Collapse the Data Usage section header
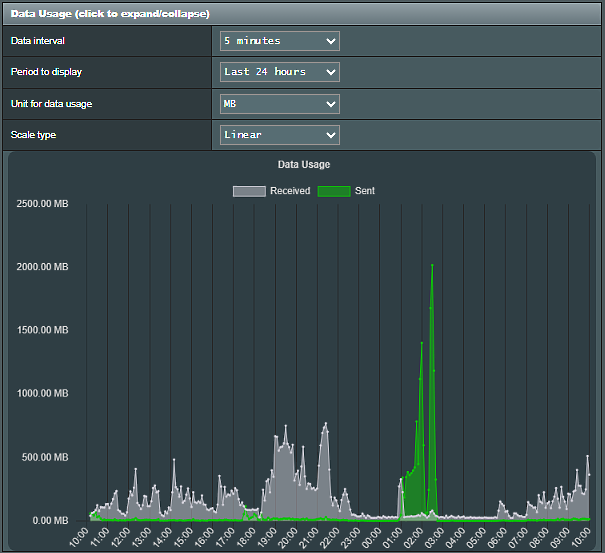 tap(302, 14)
